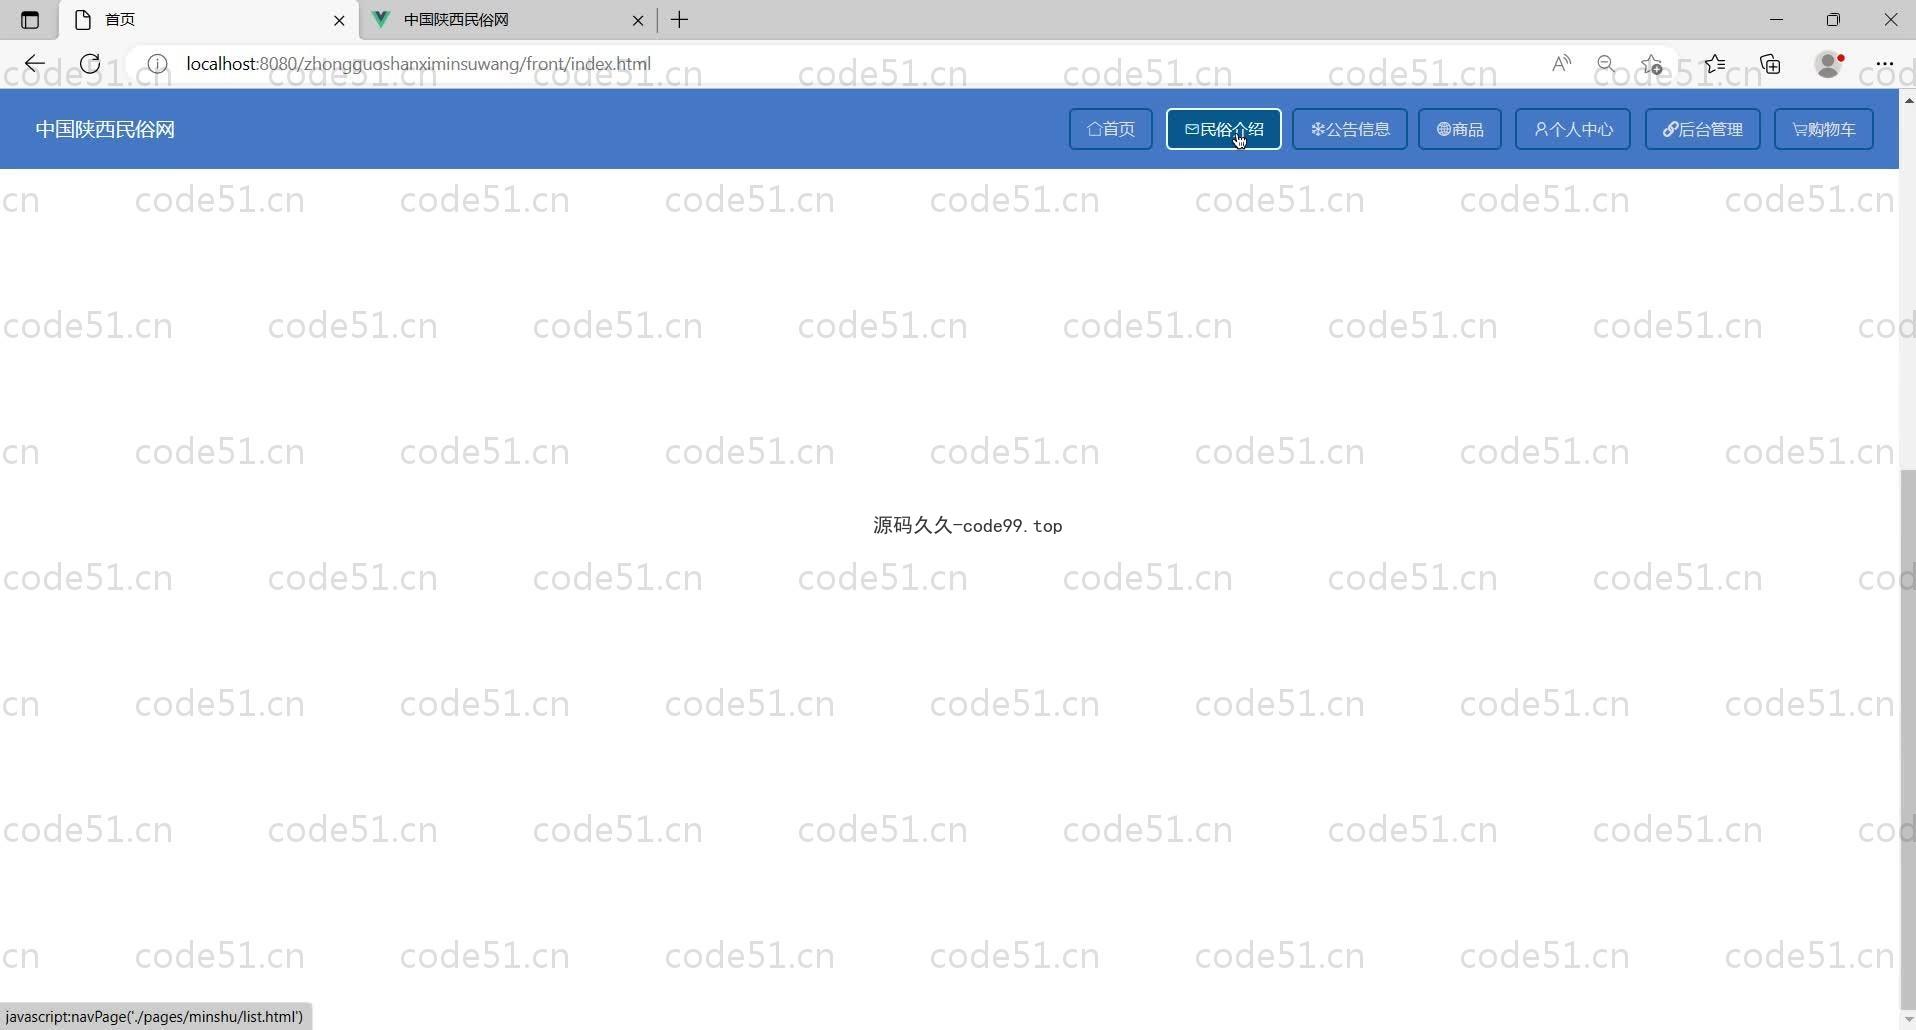Switch to the 中国陕西民俗网 tab
Image resolution: width=1916 pixels, height=1030 pixels.
coord(500,20)
